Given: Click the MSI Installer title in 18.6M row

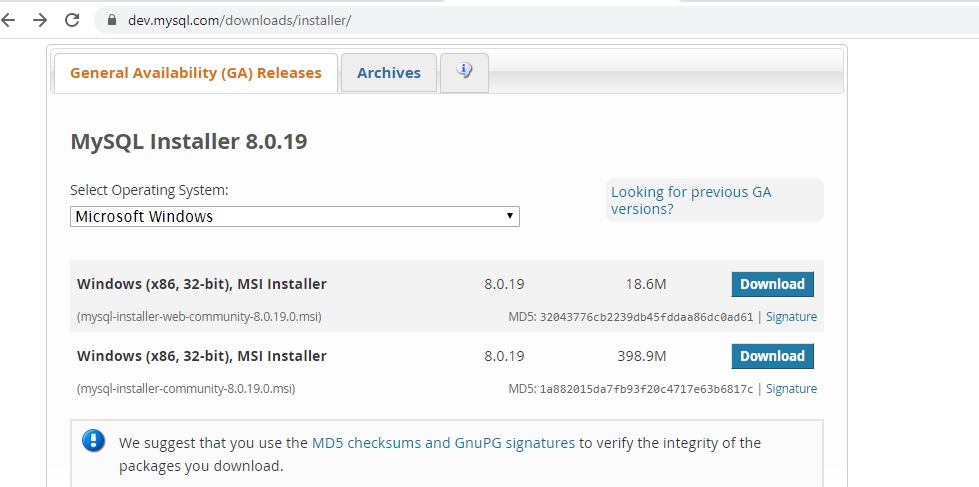Looking at the screenshot, I should click(x=202, y=284).
